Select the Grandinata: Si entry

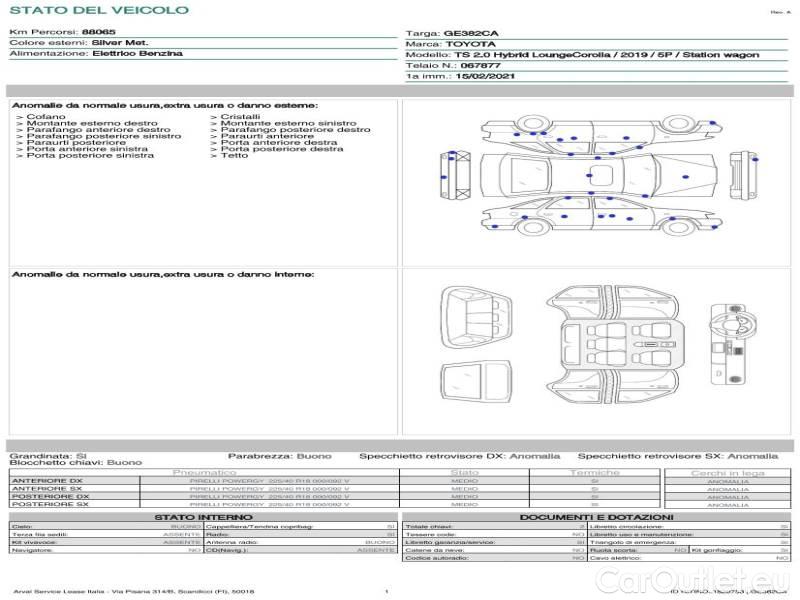tap(48, 456)
